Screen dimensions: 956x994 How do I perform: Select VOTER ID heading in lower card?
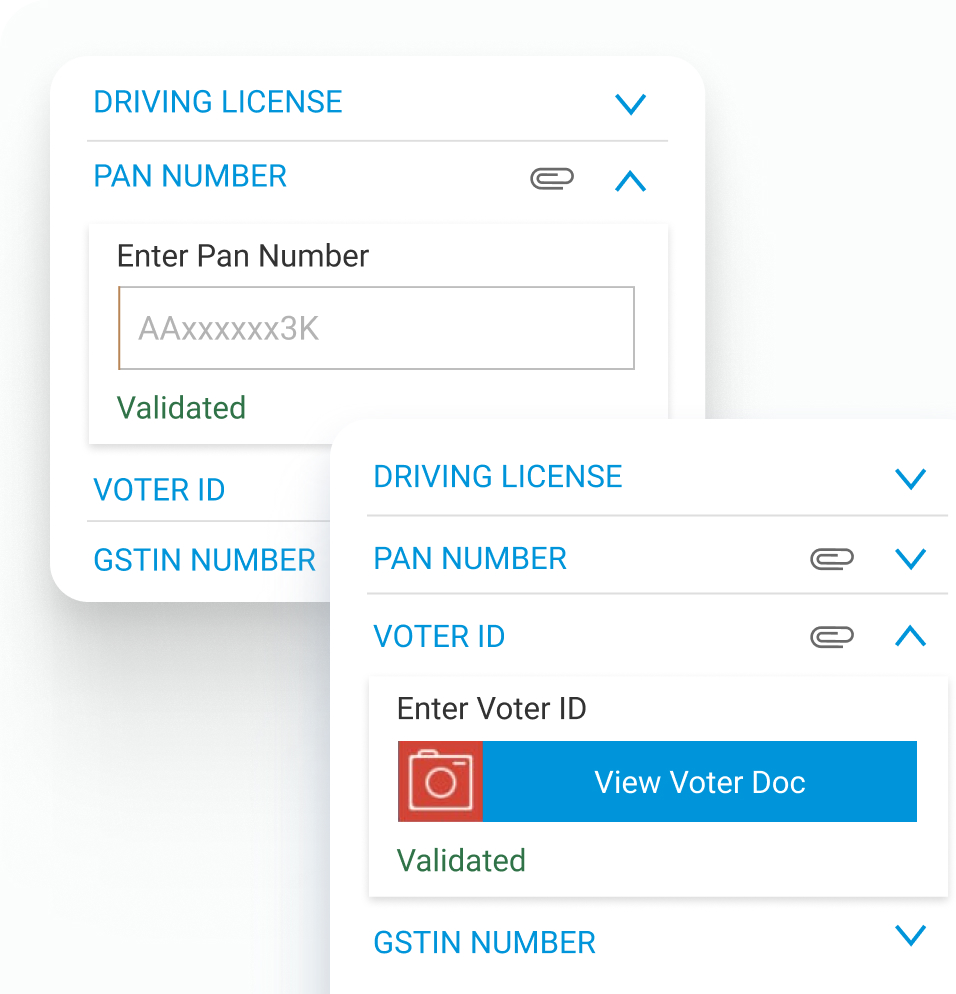[x=439, y=636]
